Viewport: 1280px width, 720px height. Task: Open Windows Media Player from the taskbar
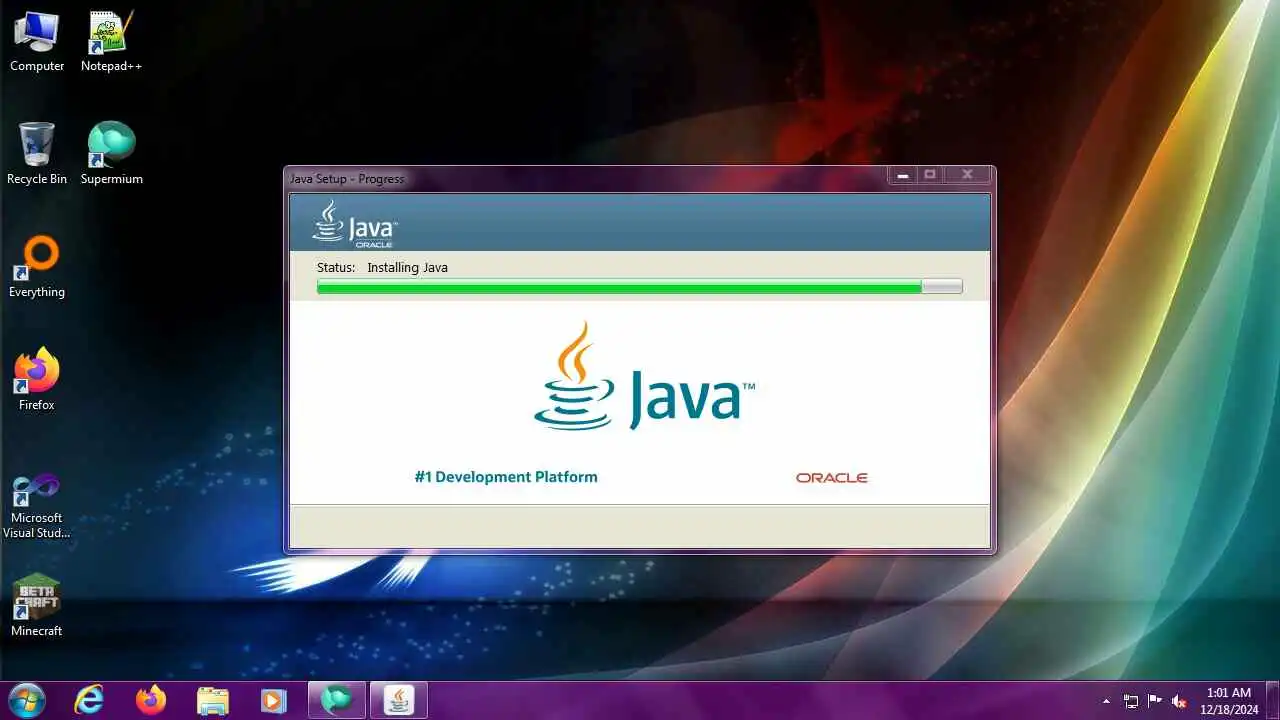click(x=274, y=700)
